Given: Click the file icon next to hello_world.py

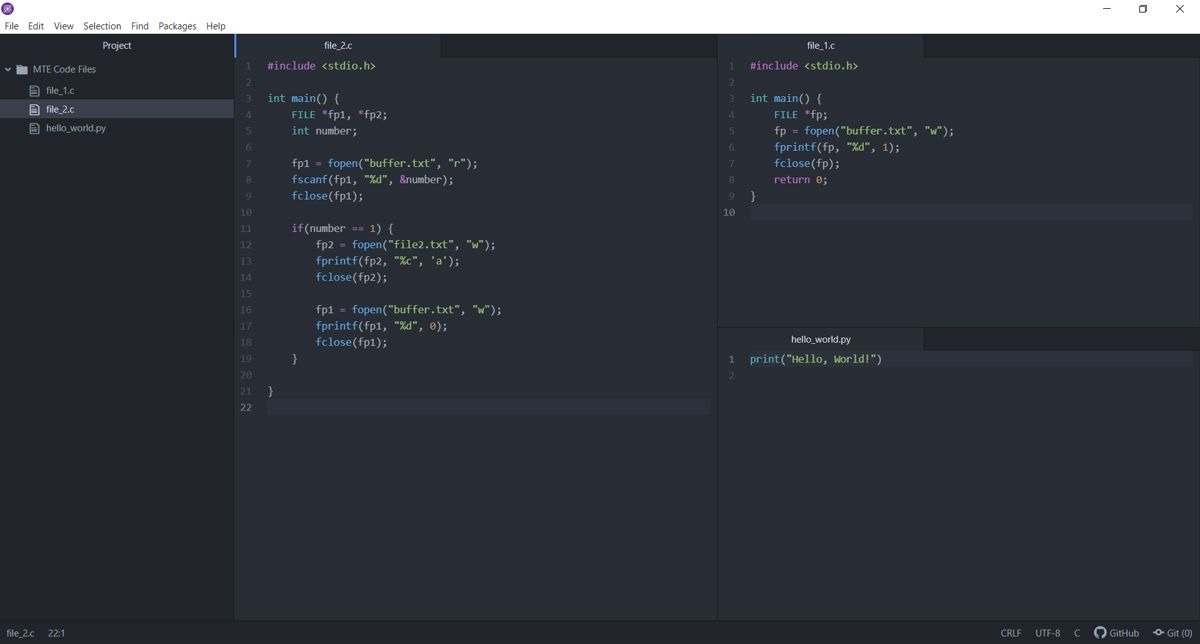Looking at the screenshot, I should point(35,129).
